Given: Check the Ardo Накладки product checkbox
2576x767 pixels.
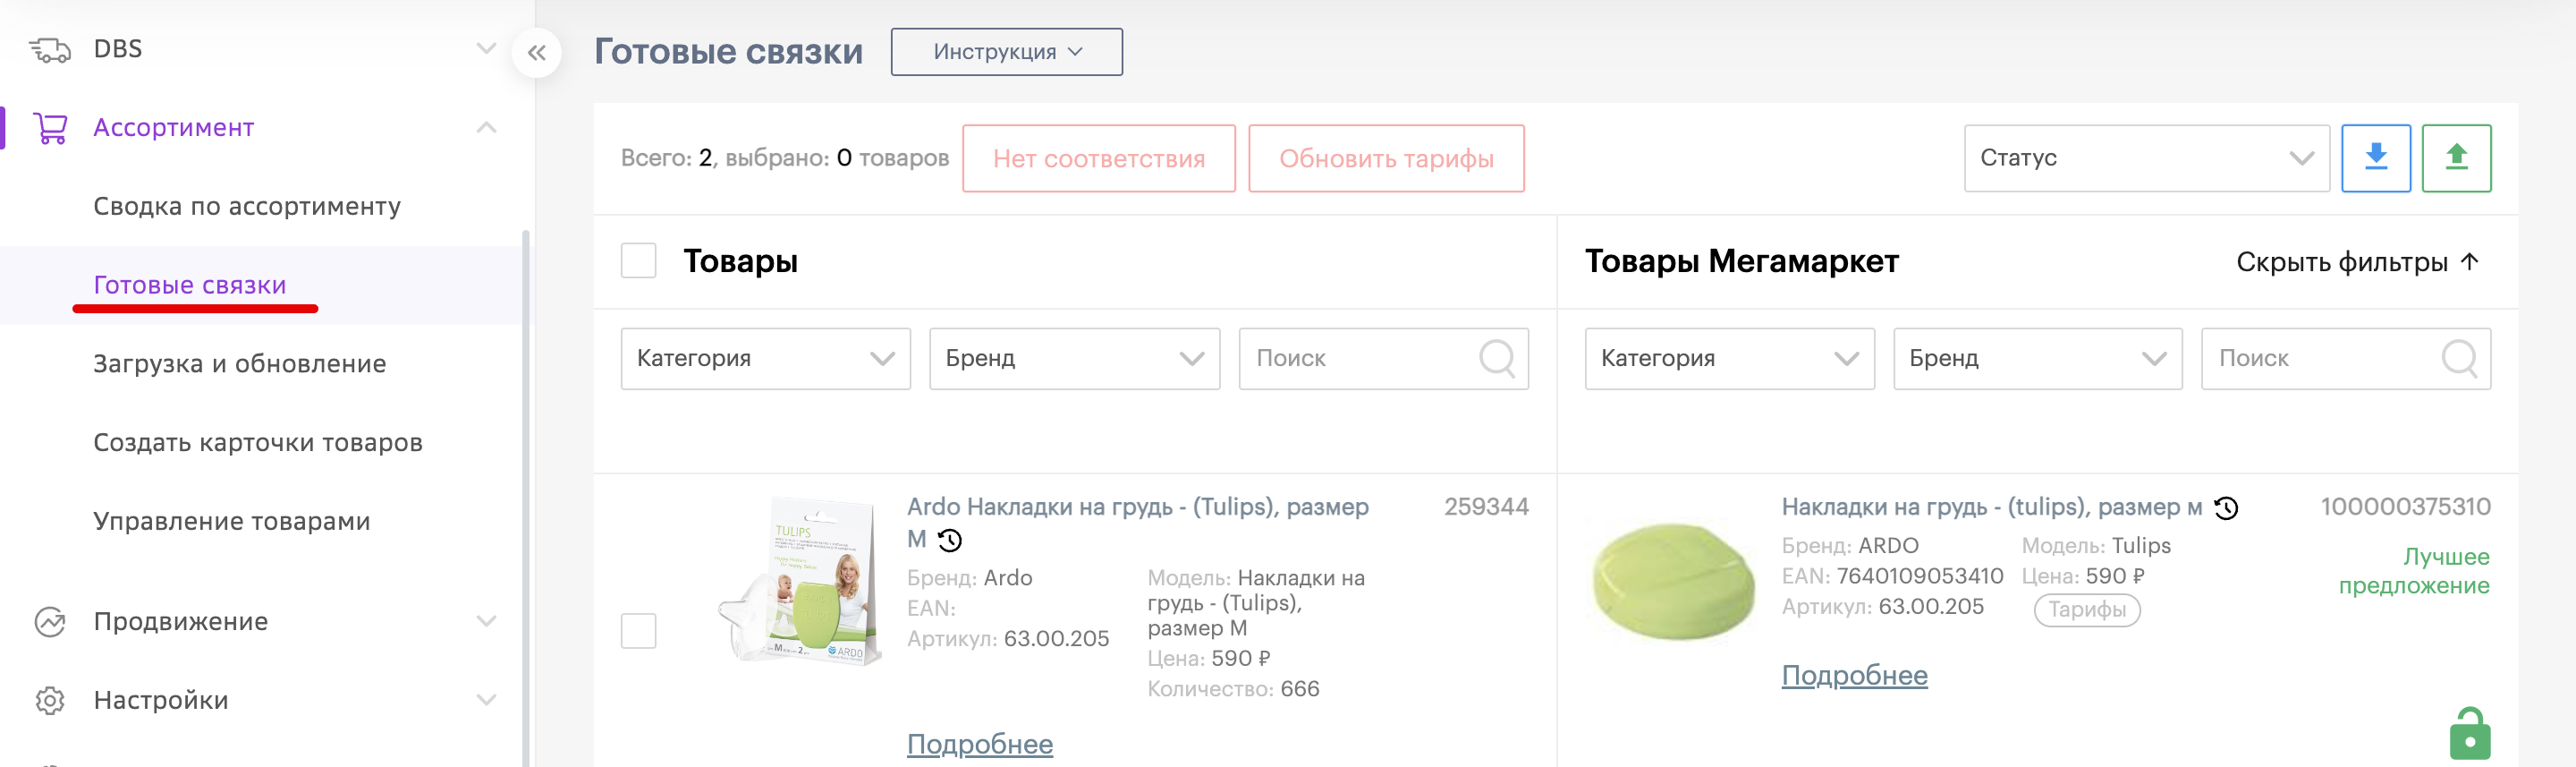Looking at the screenshot, I should pos(639,631).
